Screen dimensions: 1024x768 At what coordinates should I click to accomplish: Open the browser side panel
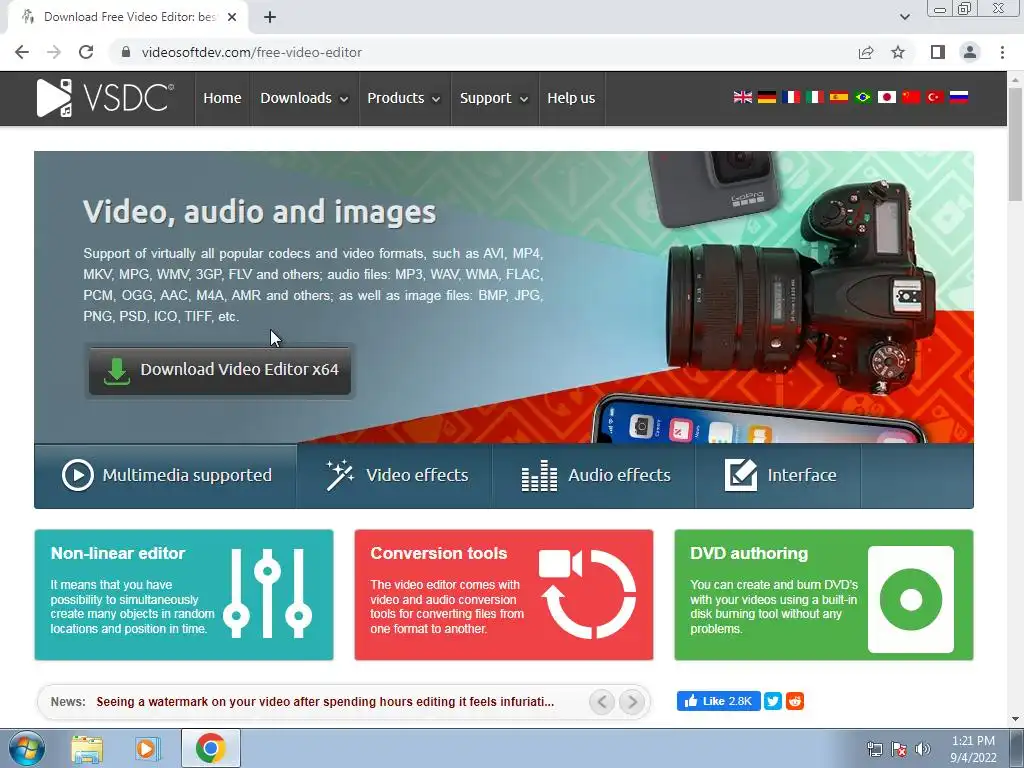point(938,52)
